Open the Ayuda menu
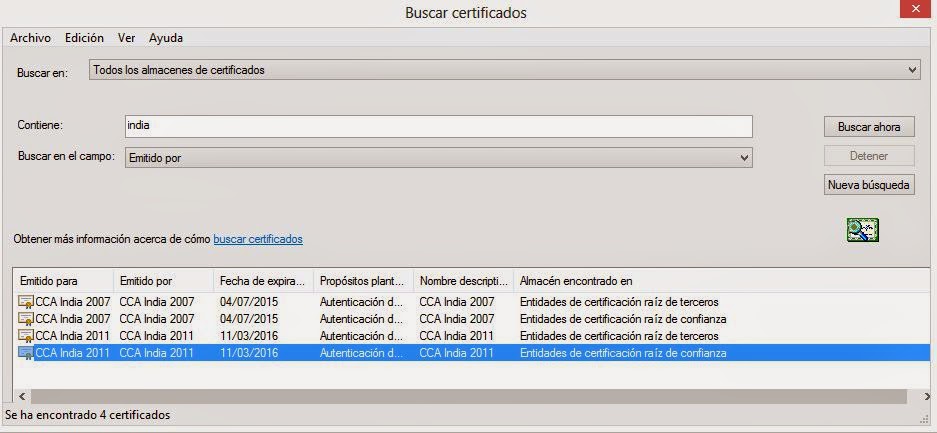The height and width of the screenshot is (433, 937). 165,38
